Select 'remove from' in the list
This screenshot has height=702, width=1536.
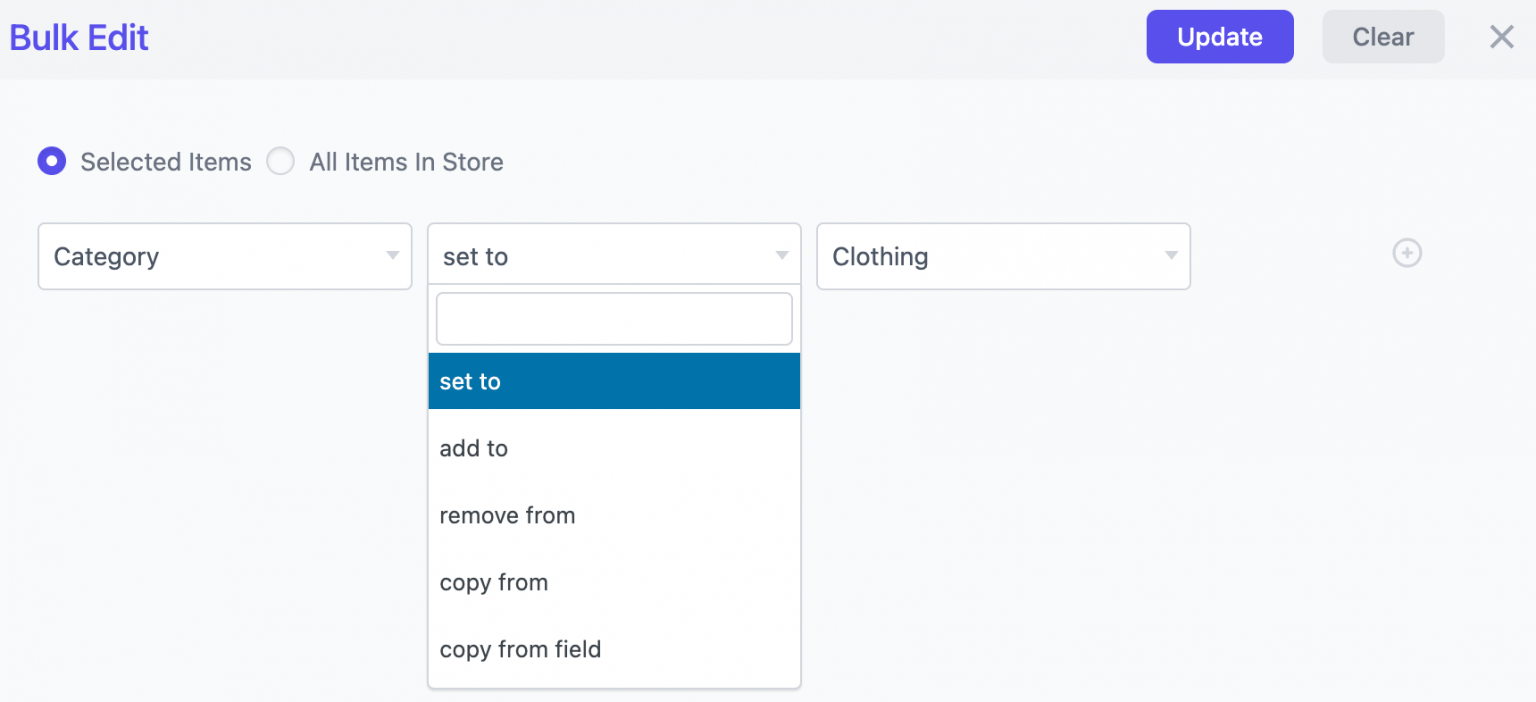[x=614, y=515]
